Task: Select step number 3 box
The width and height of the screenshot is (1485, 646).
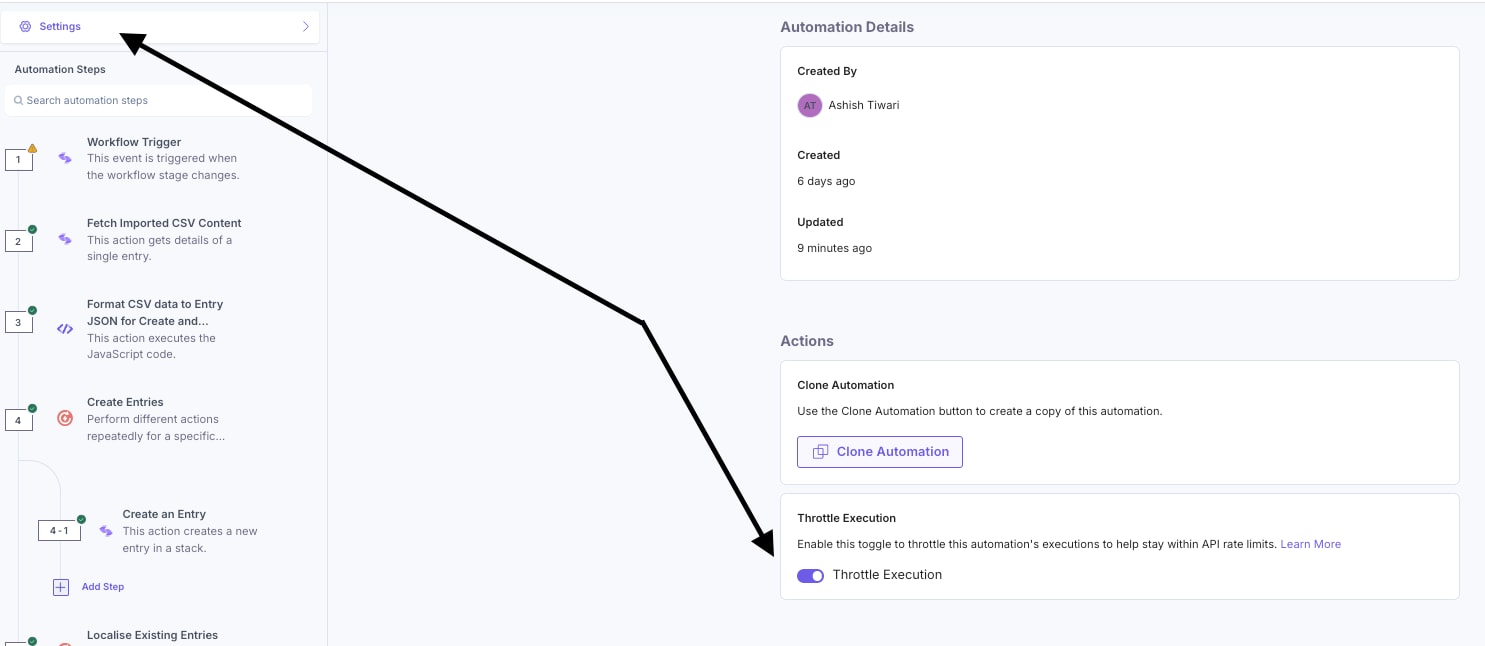Action: click(x=18, y=323)
